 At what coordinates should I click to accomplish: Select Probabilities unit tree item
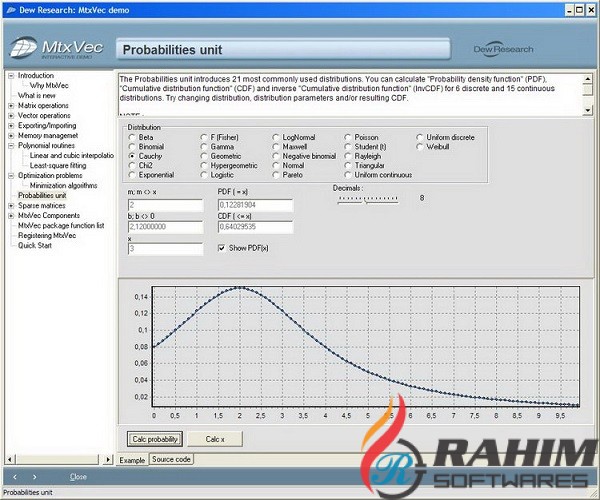(42, 195)
